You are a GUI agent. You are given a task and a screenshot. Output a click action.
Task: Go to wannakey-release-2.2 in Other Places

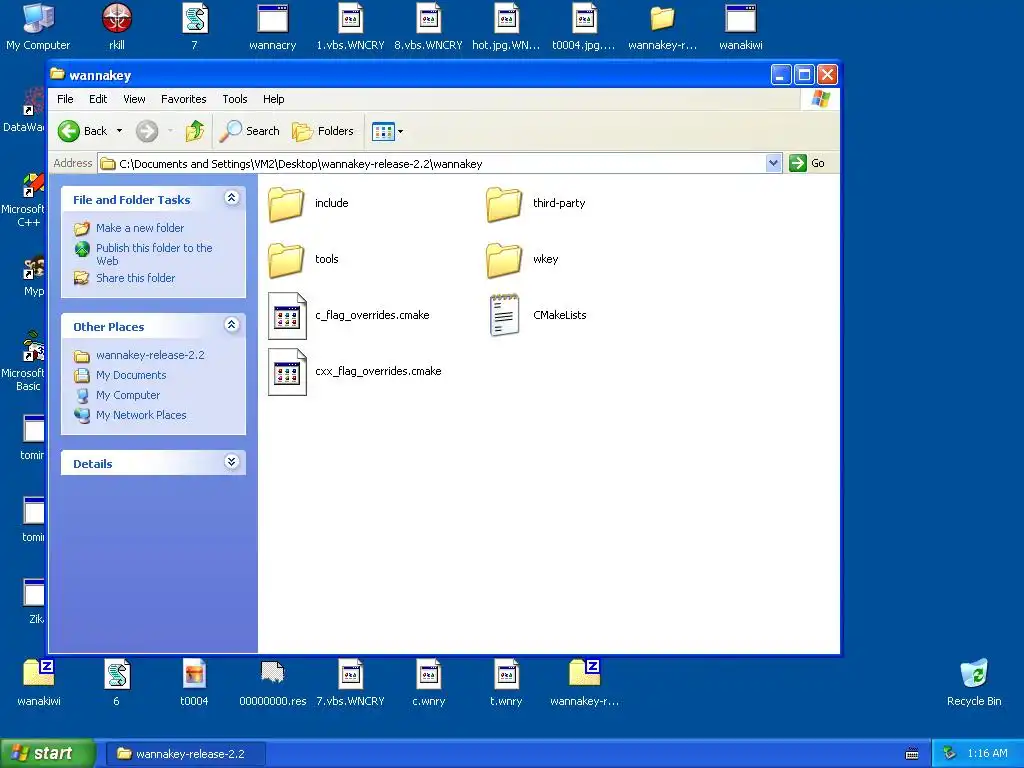pos(150,355)
